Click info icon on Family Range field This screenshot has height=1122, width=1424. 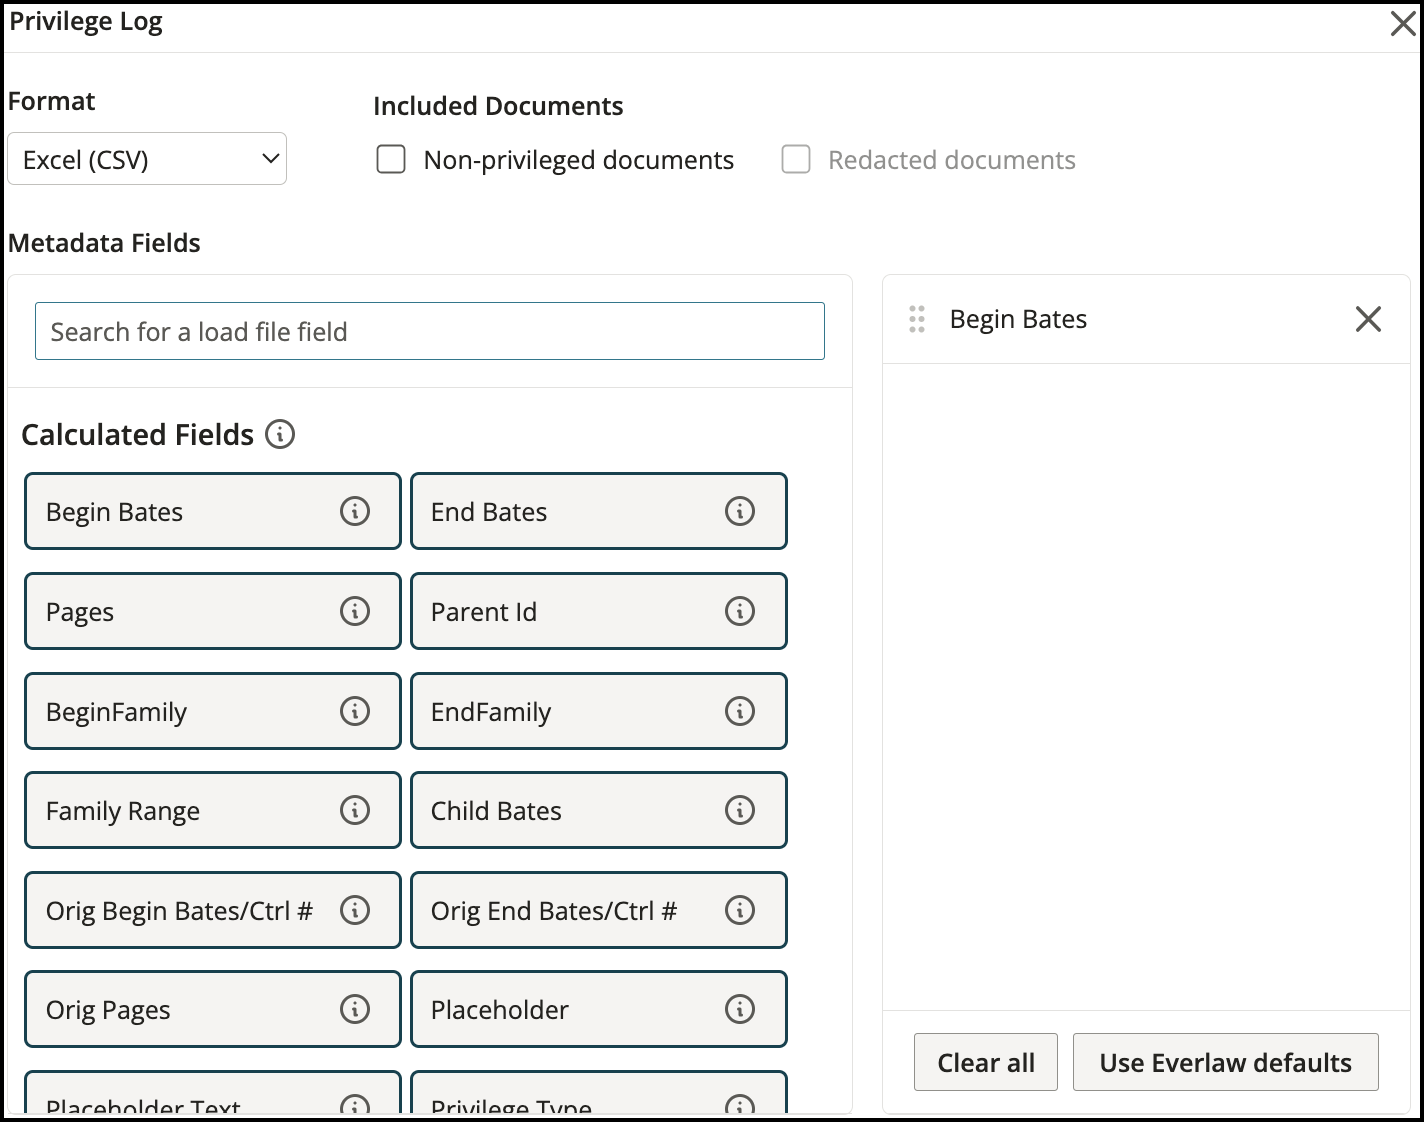click(355, 810)
